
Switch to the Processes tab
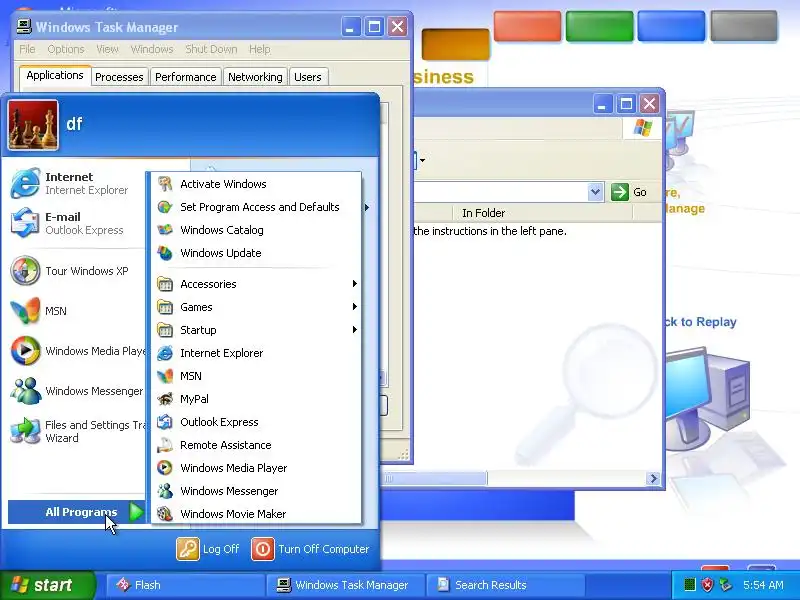coord(119,77)
